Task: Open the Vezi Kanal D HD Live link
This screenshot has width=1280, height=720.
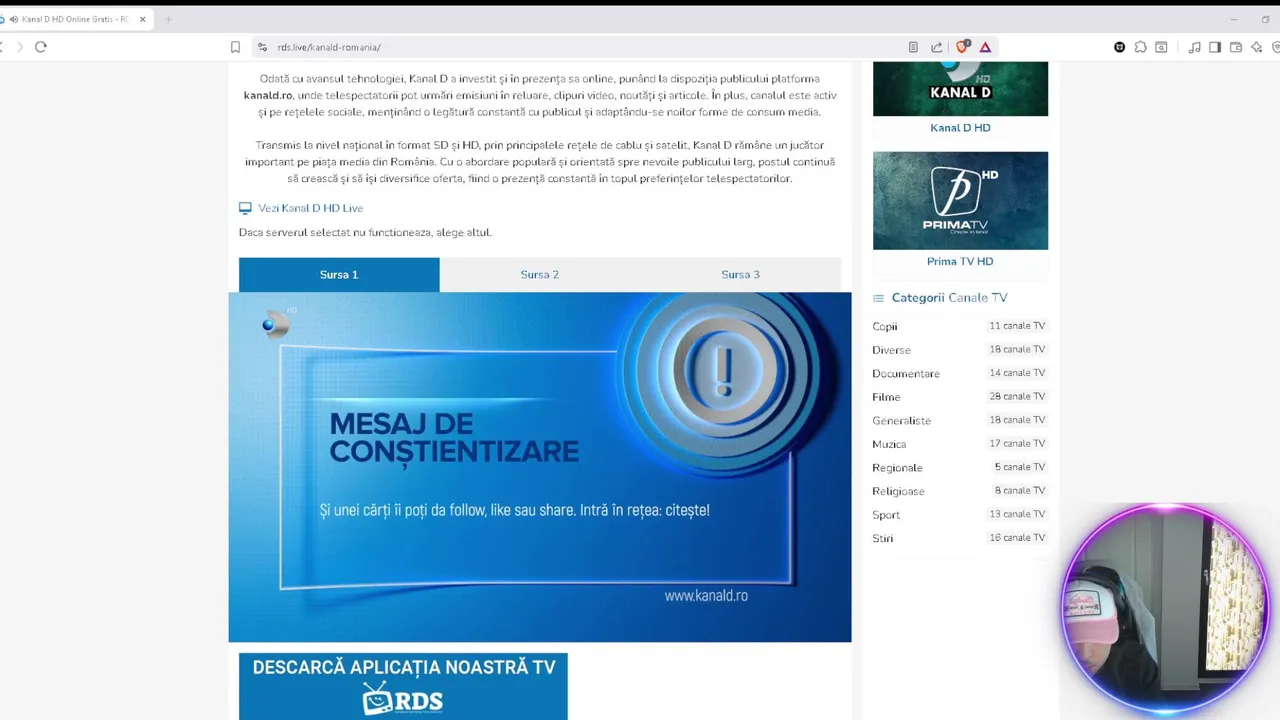Action: click(310, 208)
